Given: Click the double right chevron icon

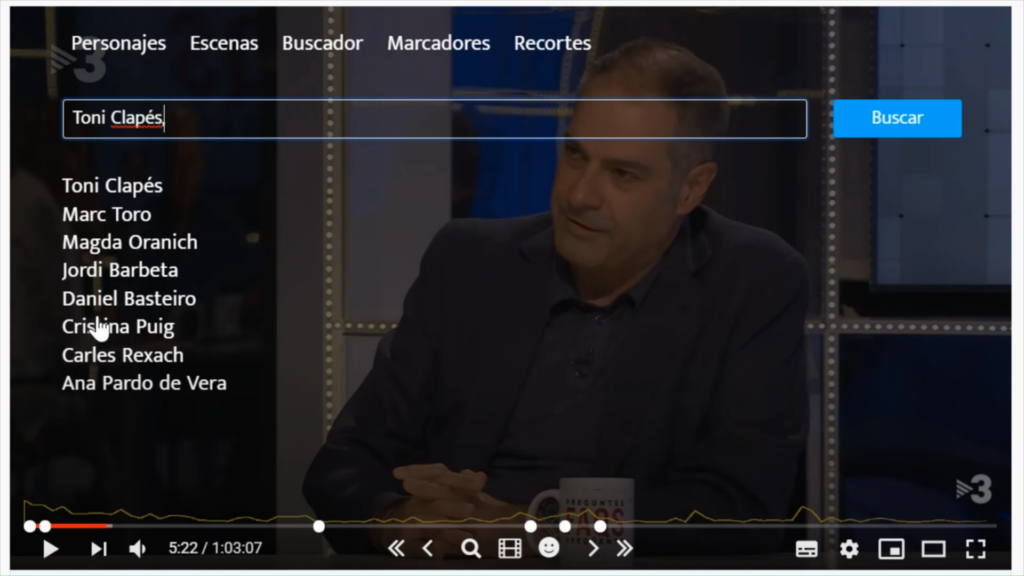Looking at the screenshot, I should click(x=625, y=548).
